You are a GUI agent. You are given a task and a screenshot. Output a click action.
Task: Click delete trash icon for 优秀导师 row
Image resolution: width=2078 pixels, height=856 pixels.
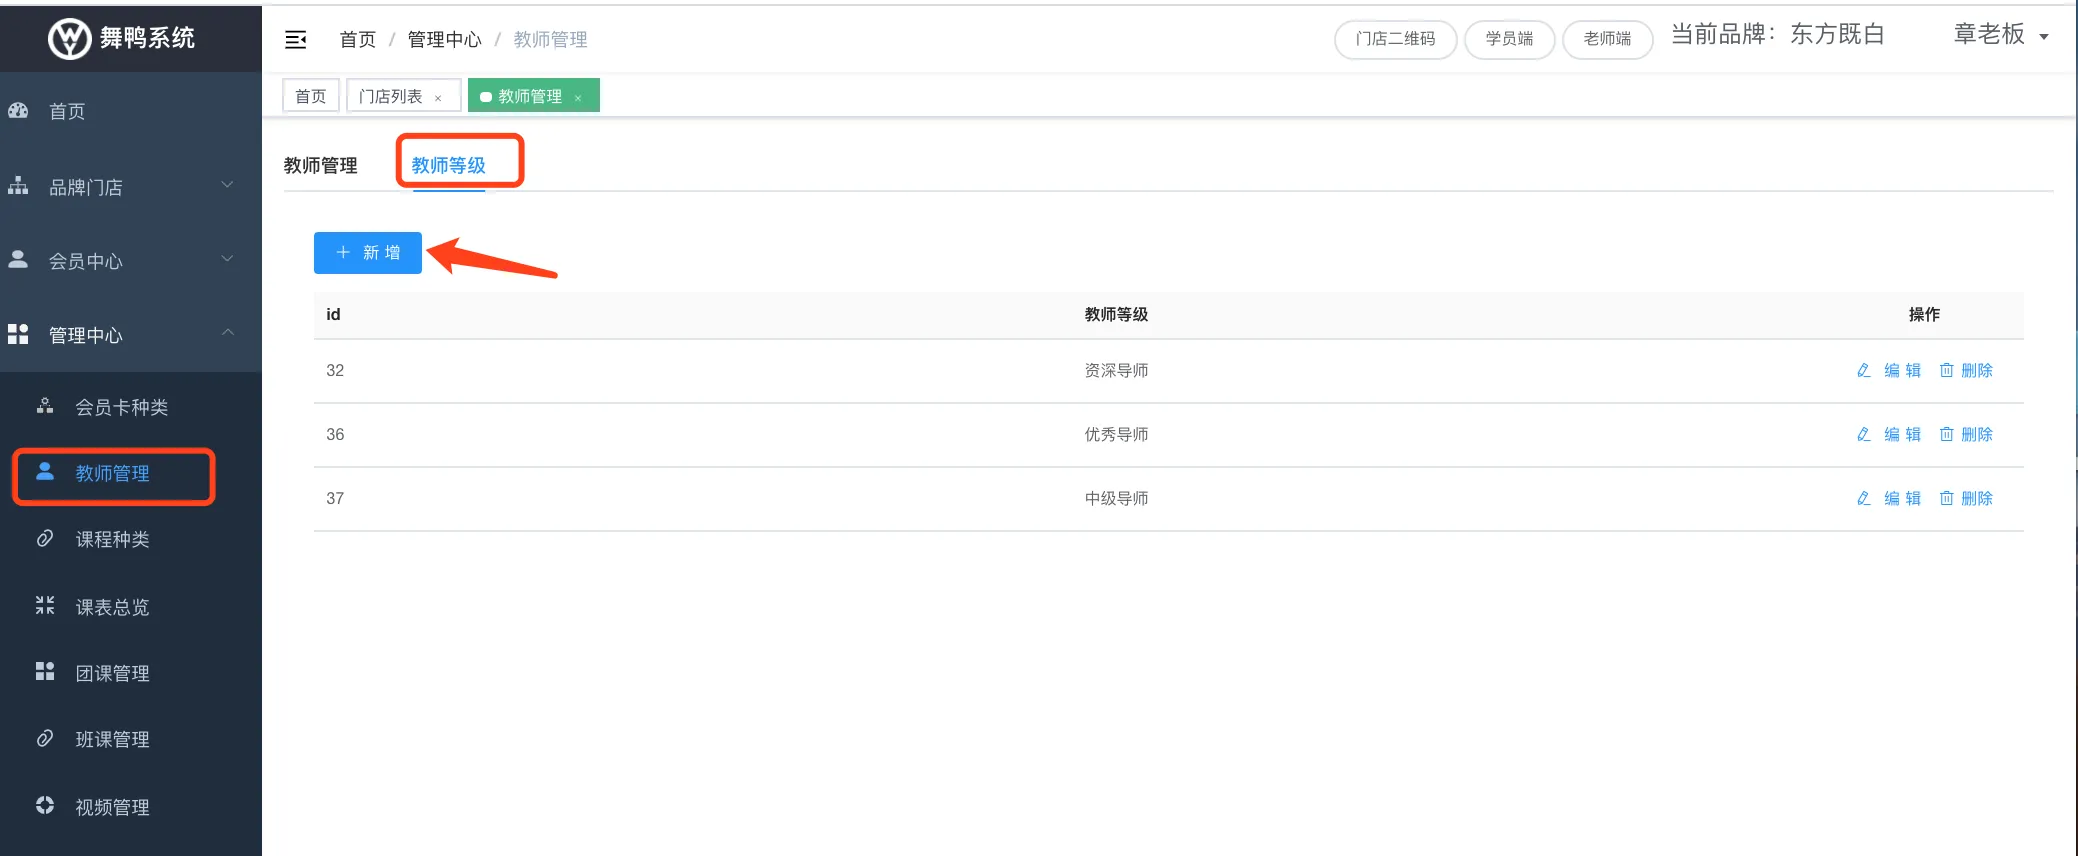(1946, 435)
